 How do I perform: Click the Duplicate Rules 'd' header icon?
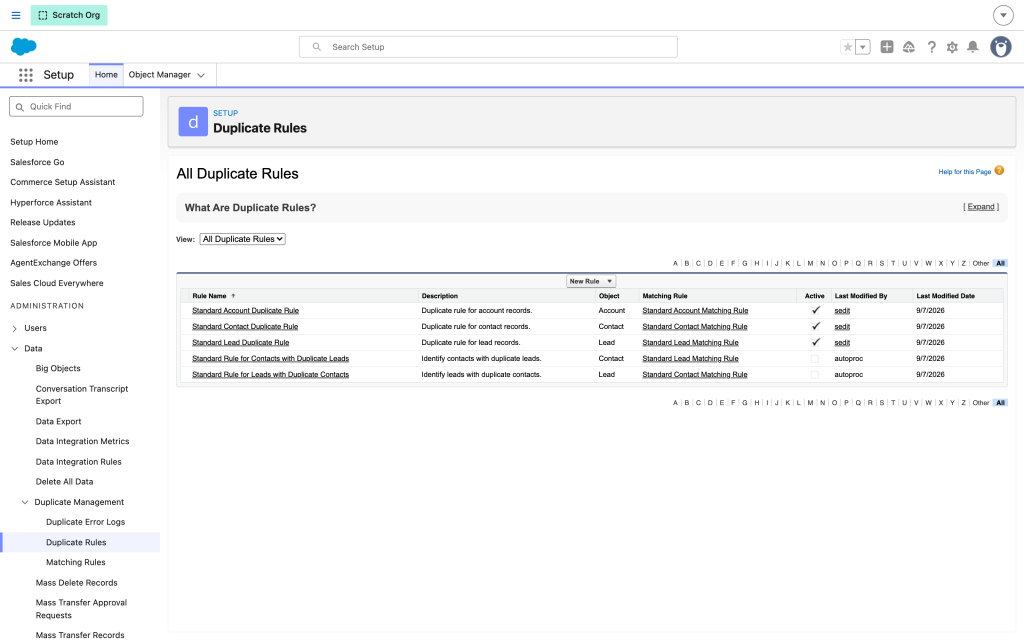click(193, 121)
